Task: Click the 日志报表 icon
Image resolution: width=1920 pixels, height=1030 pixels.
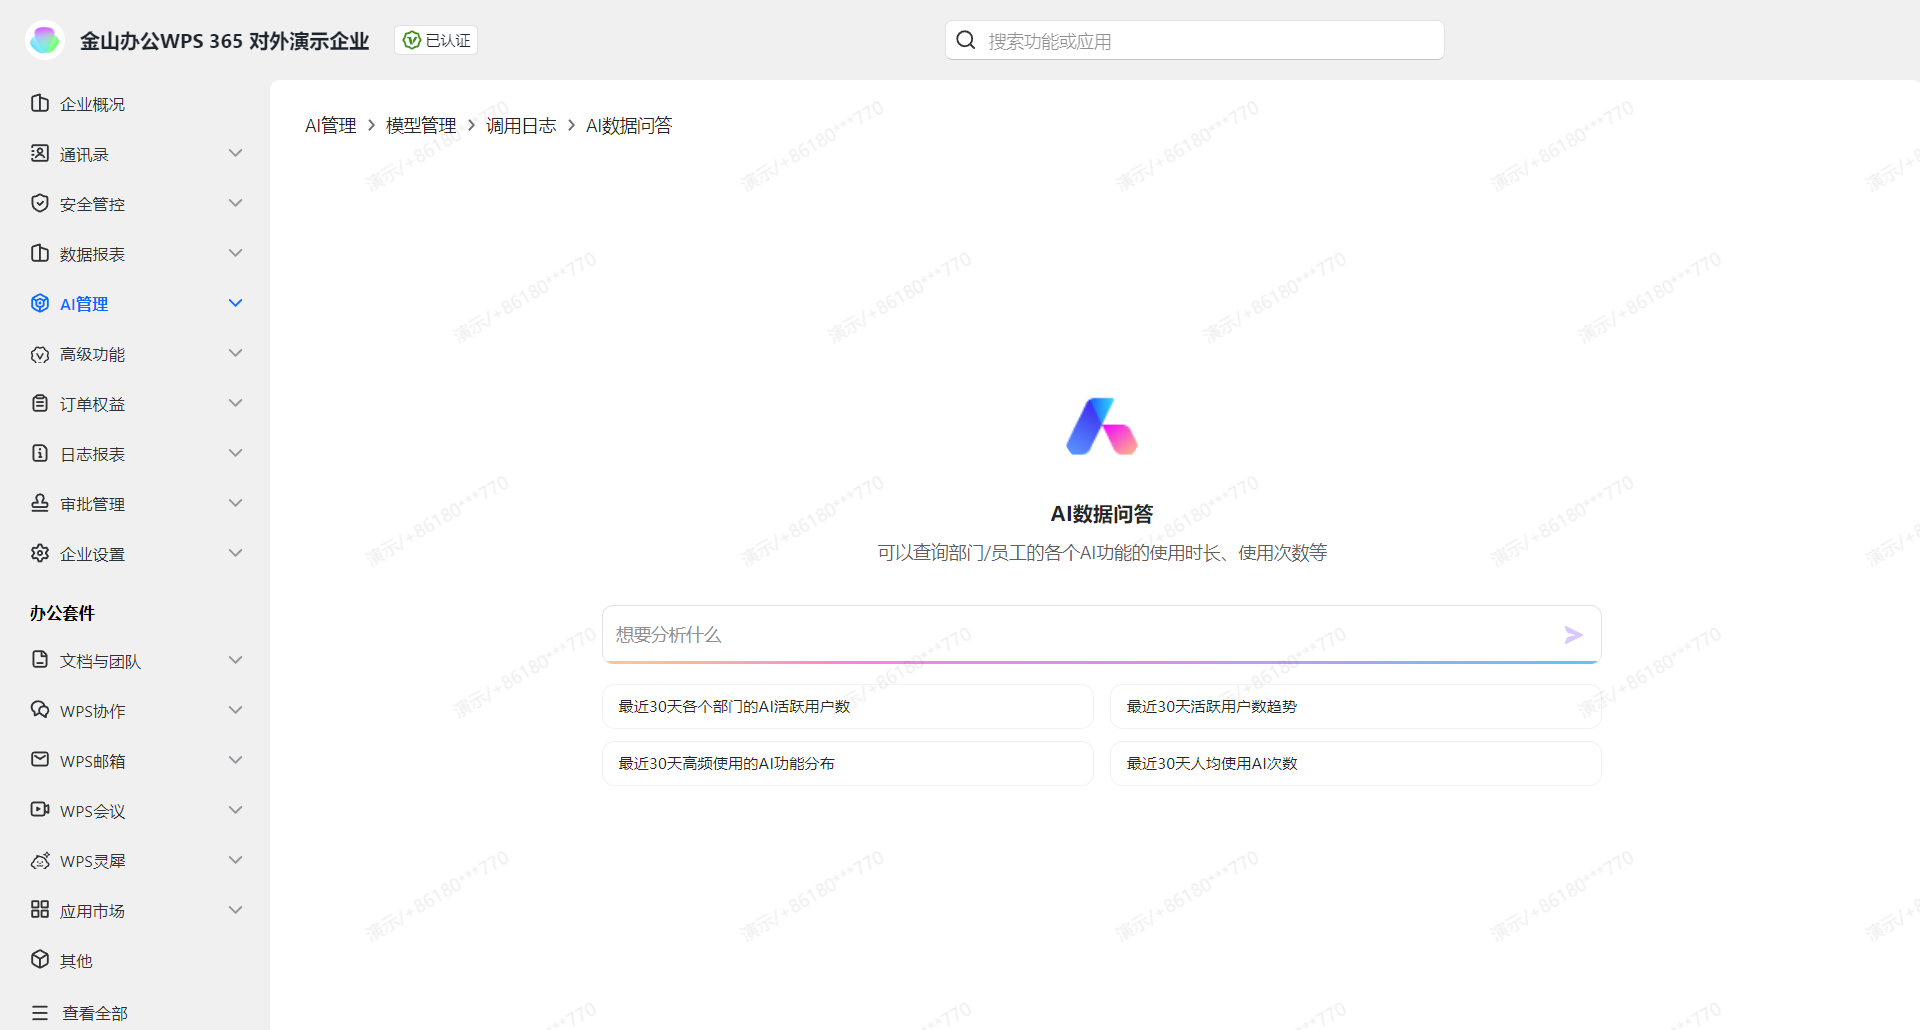Action: pos(40,453)
